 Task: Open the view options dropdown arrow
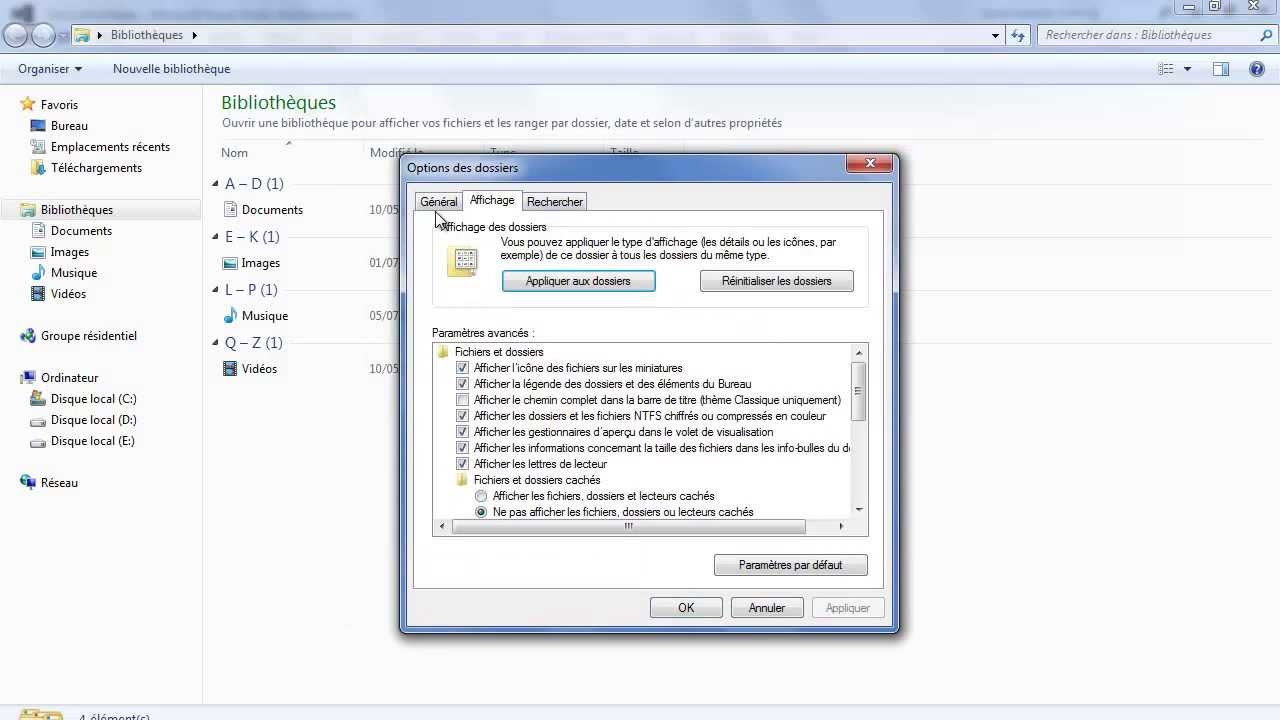point(1187,69)
